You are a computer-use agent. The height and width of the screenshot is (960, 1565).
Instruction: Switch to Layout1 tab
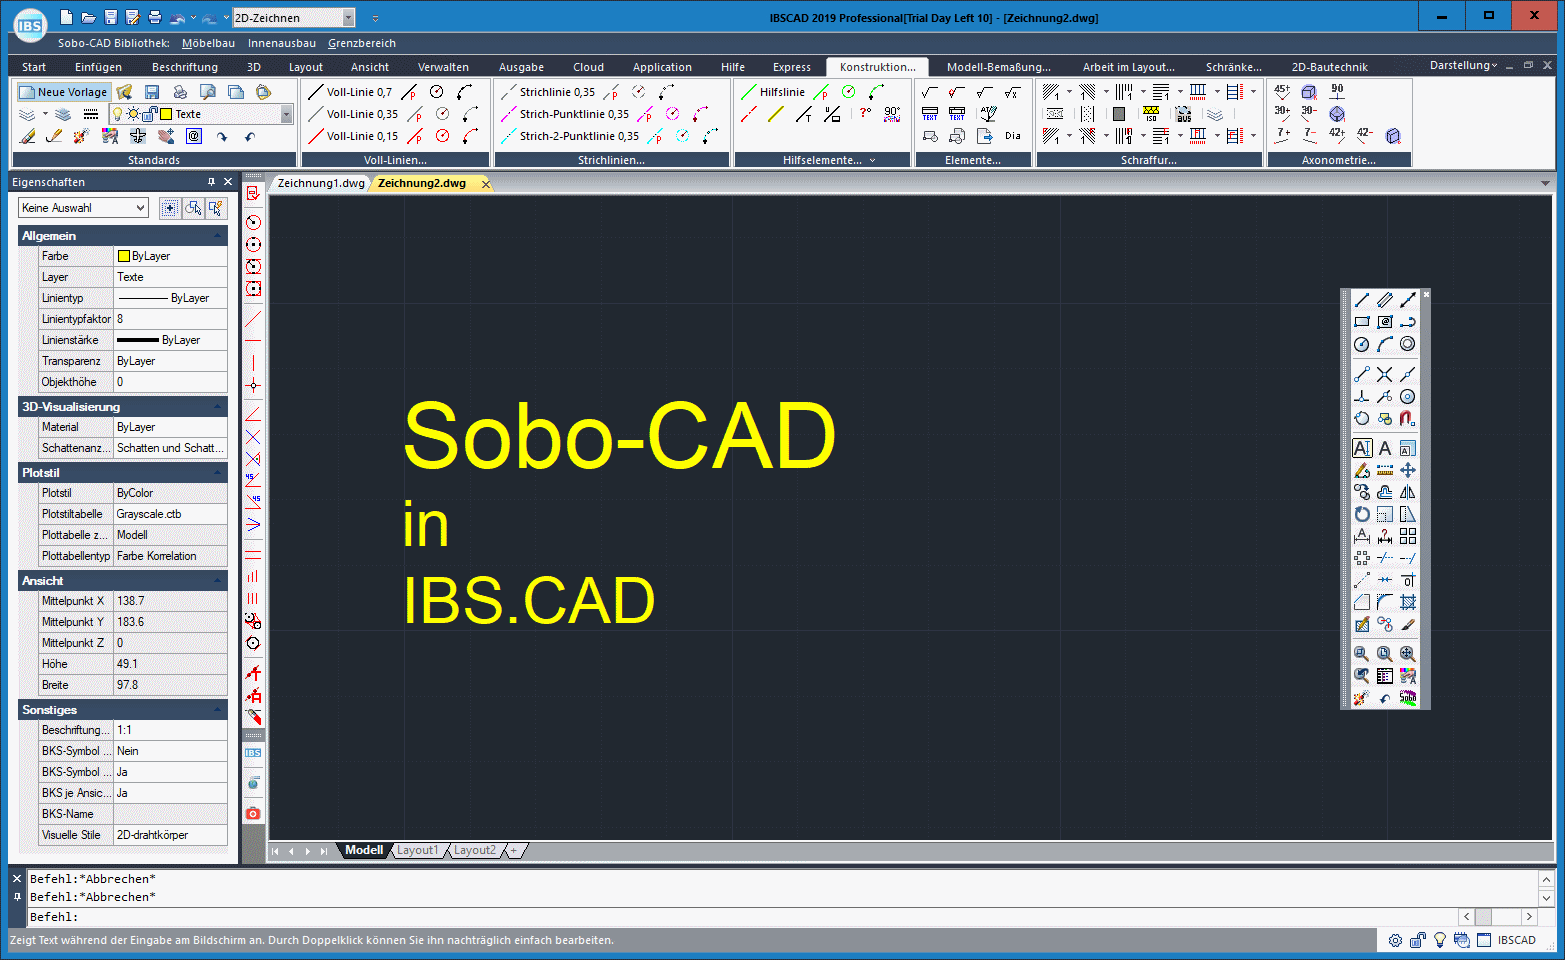coord(417,850)
